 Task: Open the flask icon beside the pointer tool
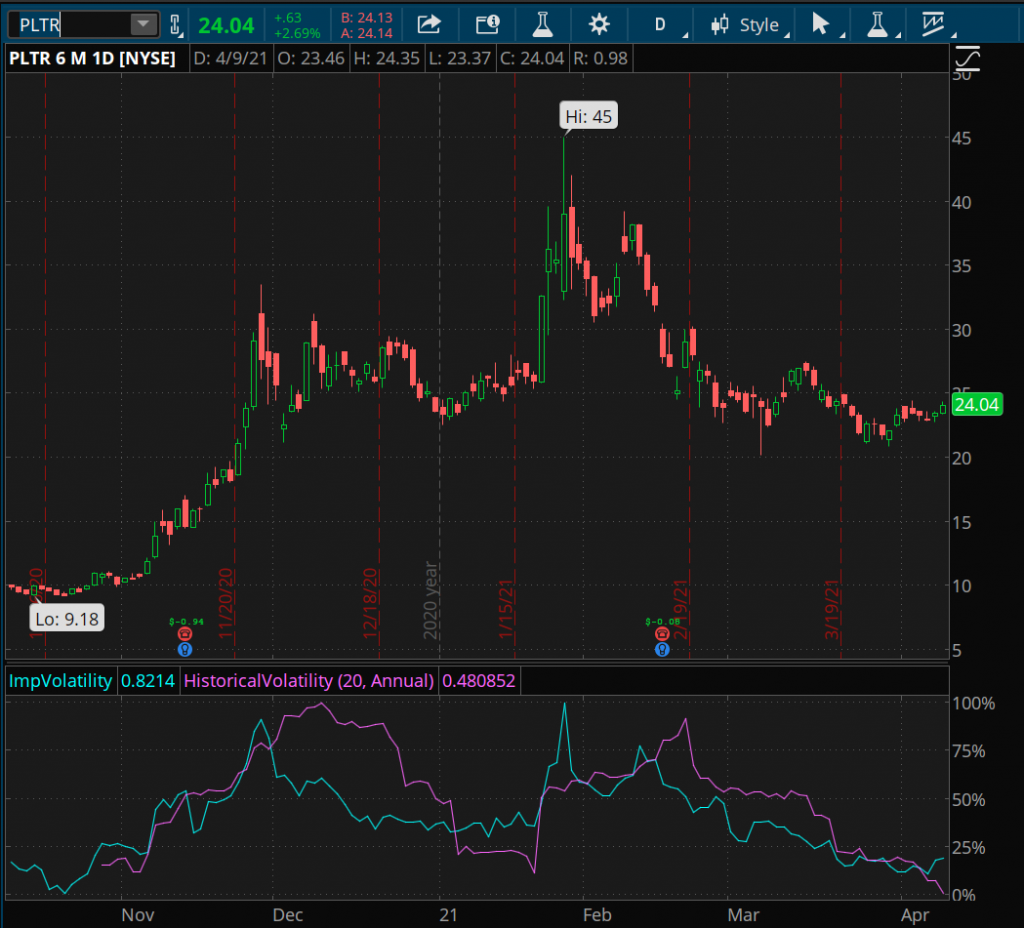(877, 25)
